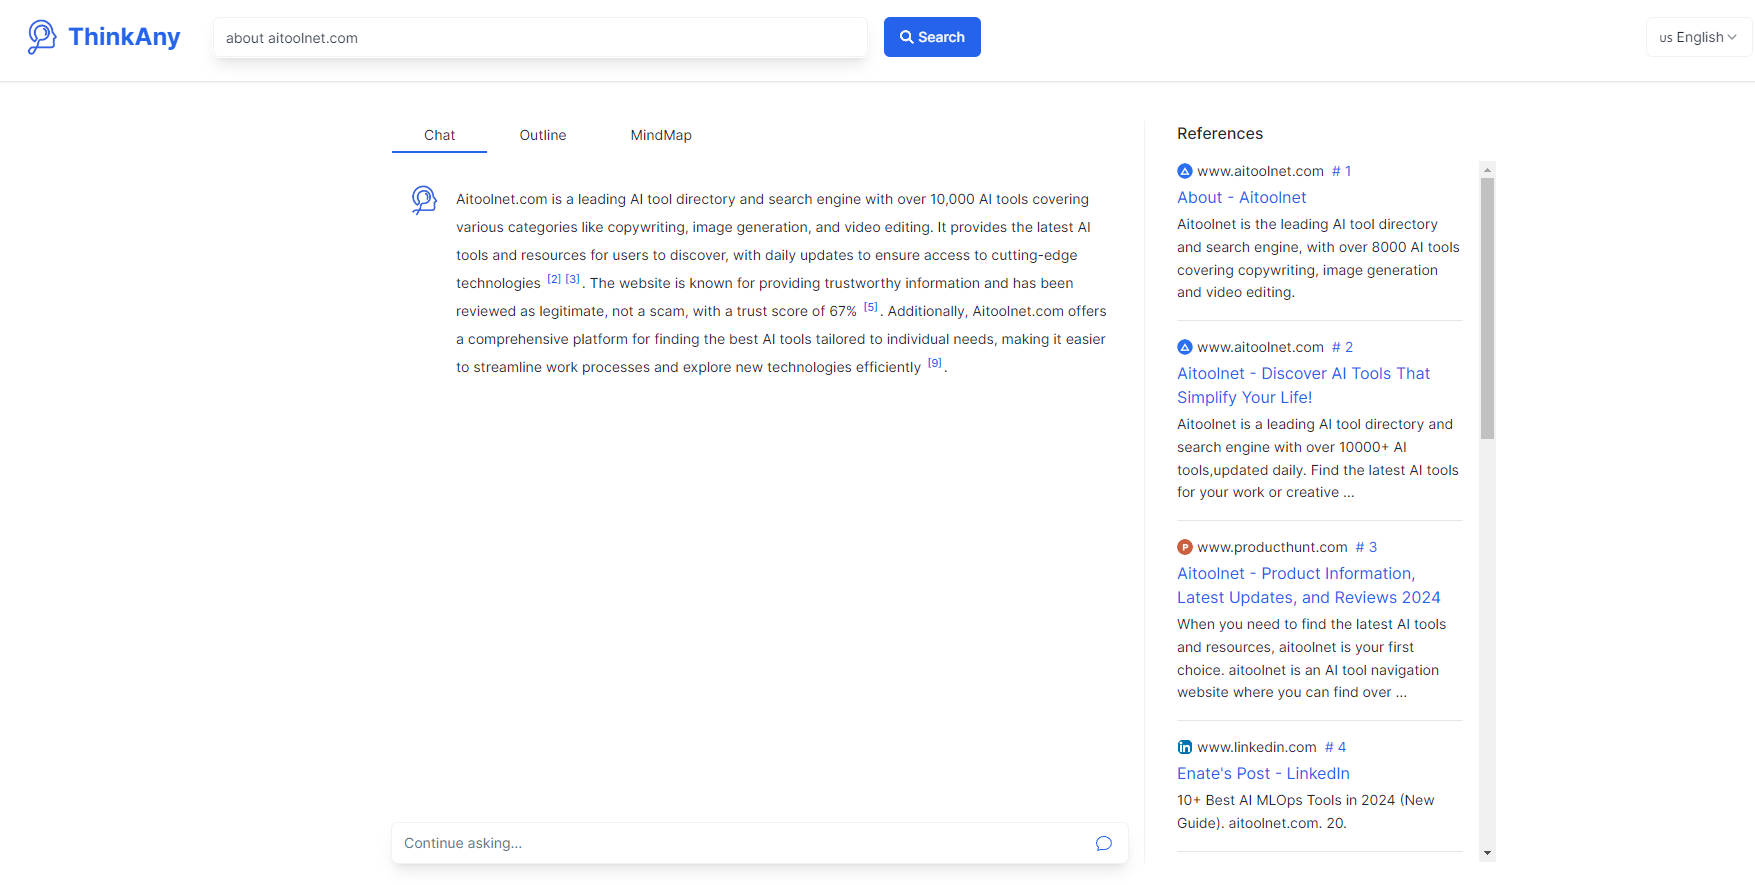This screenshot has height=885, width=1755.
Task: Switch to the Outline tab
Action: 542,135
